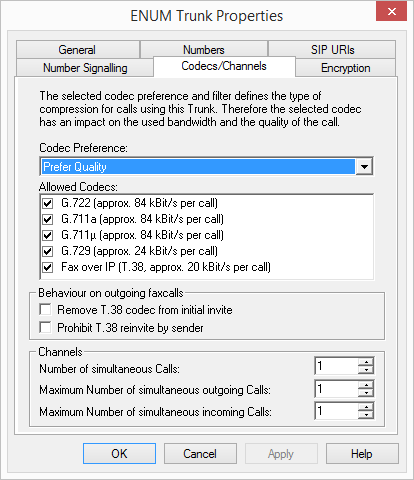This screenshot has height=480, width=414.
Task: Confirm settings with the OK button
Action: tap(119, 454)
